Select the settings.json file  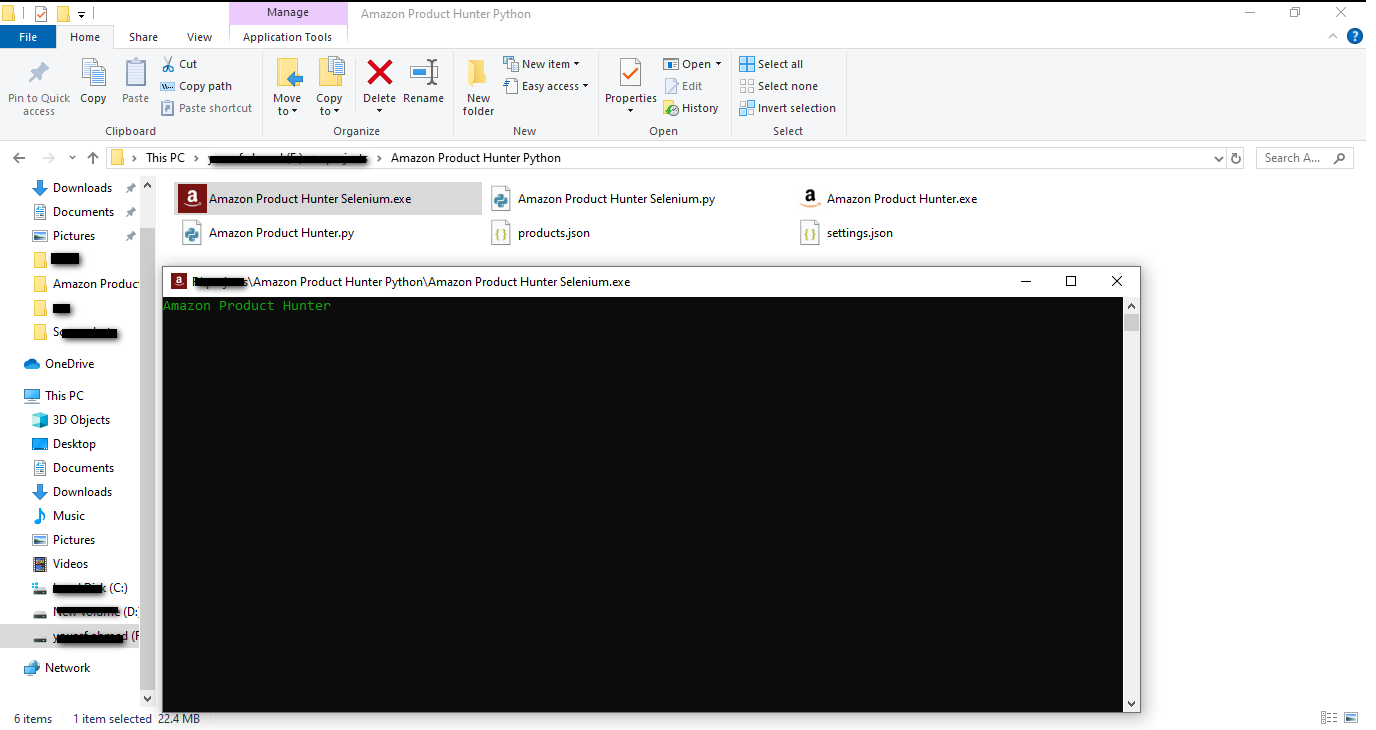click(x=846, y=233)
